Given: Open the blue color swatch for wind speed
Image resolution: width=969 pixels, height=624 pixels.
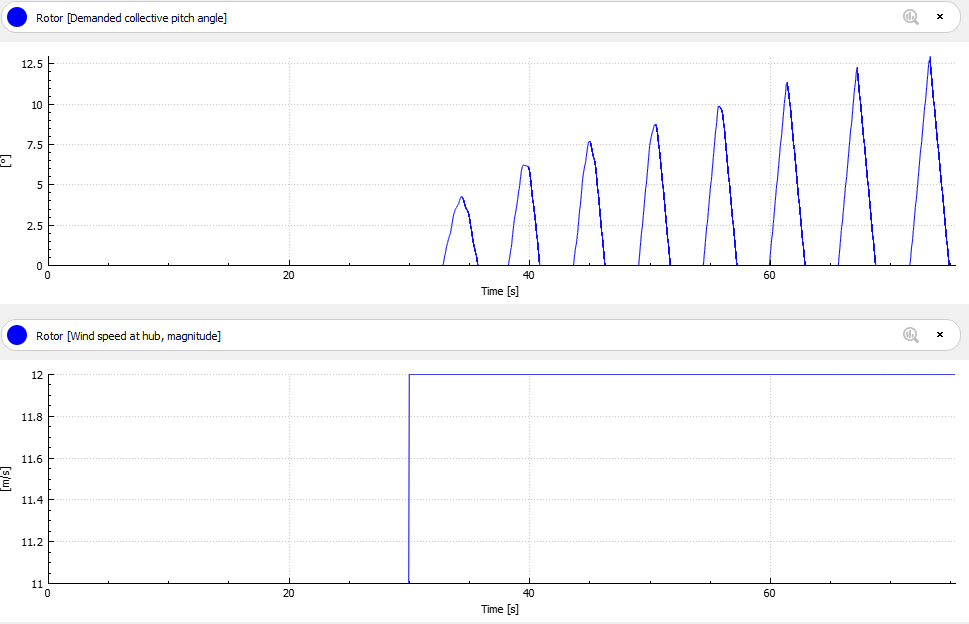Looking at the screenshot, I should point(17,335).
